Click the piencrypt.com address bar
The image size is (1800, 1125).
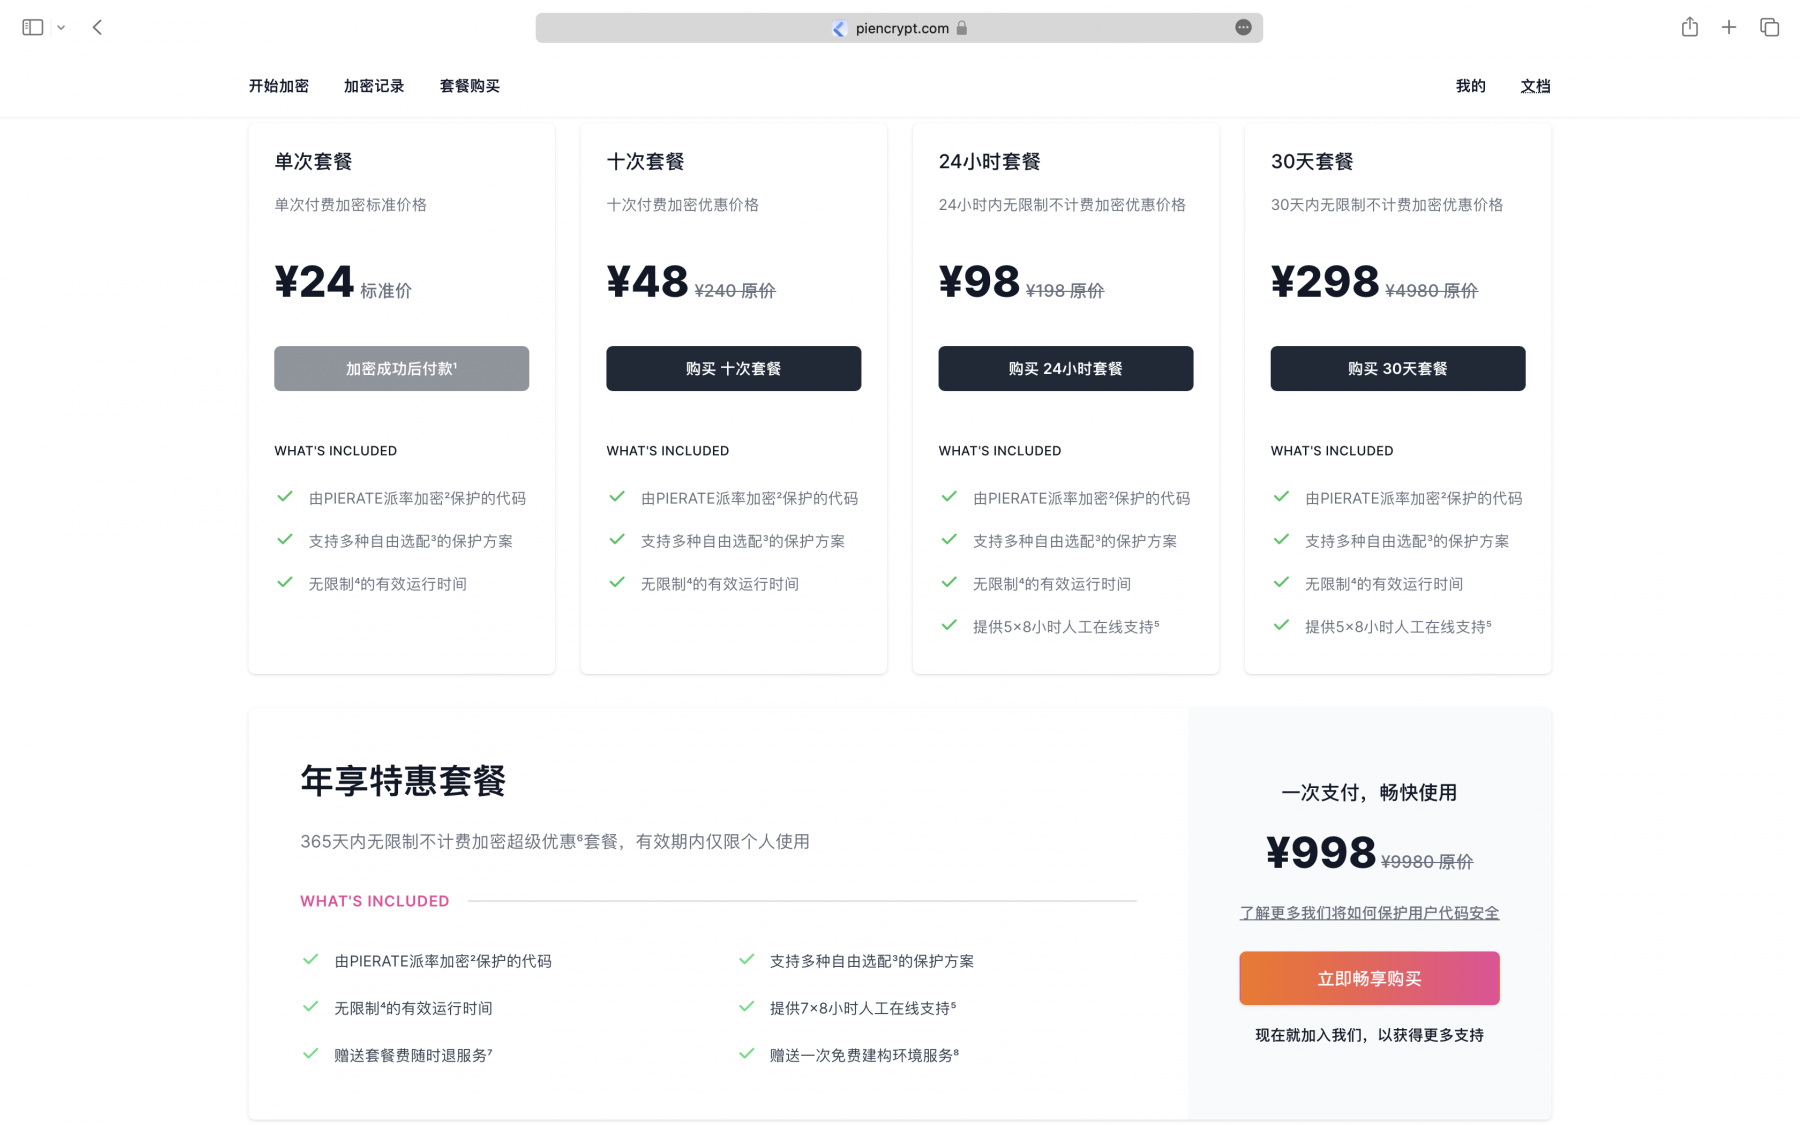coord(899,28)
